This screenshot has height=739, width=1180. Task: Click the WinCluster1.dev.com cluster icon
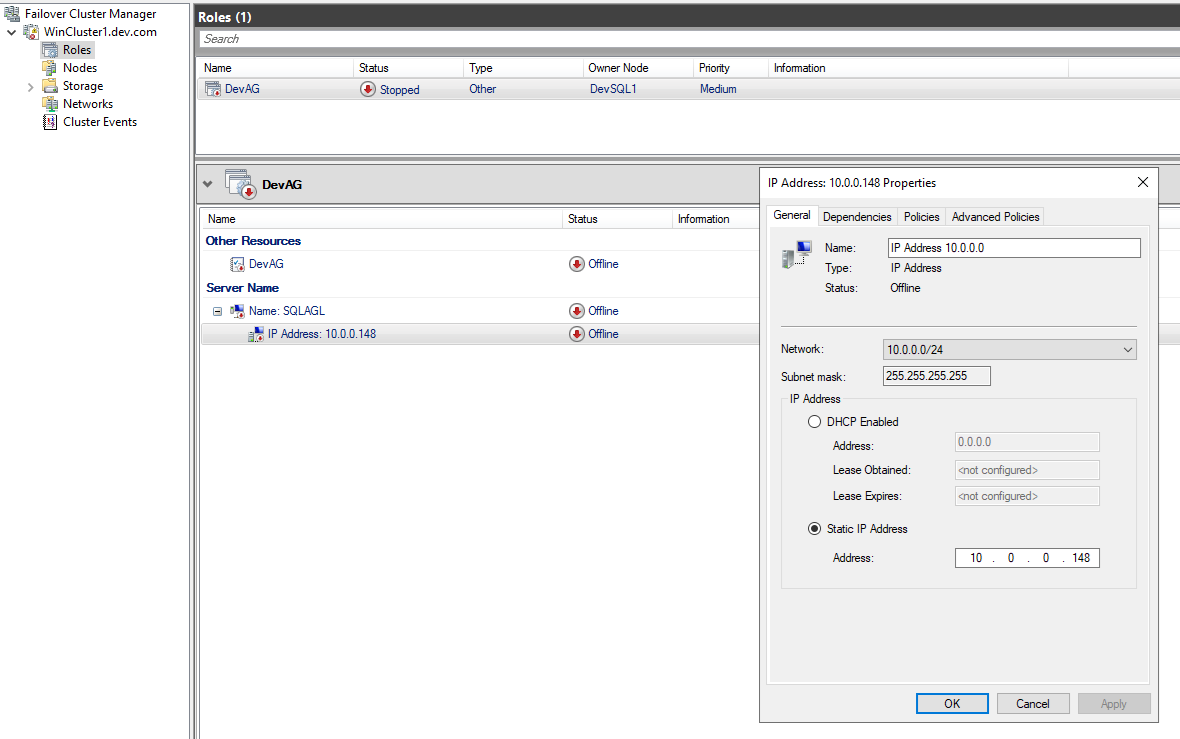point(31,32)
